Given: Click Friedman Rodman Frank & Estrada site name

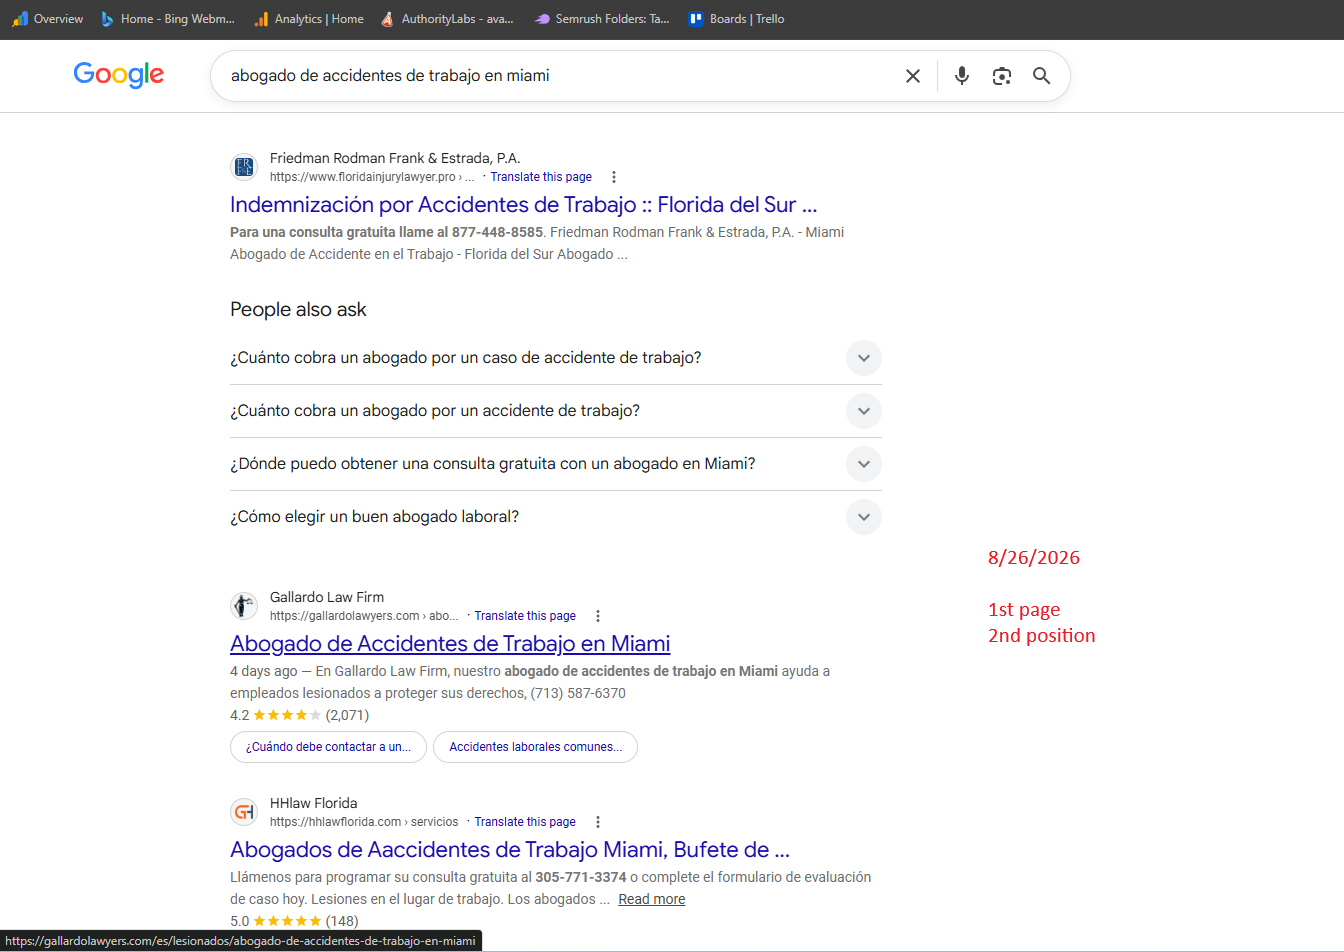Looking at the screenshot, I should click(395, 158).
